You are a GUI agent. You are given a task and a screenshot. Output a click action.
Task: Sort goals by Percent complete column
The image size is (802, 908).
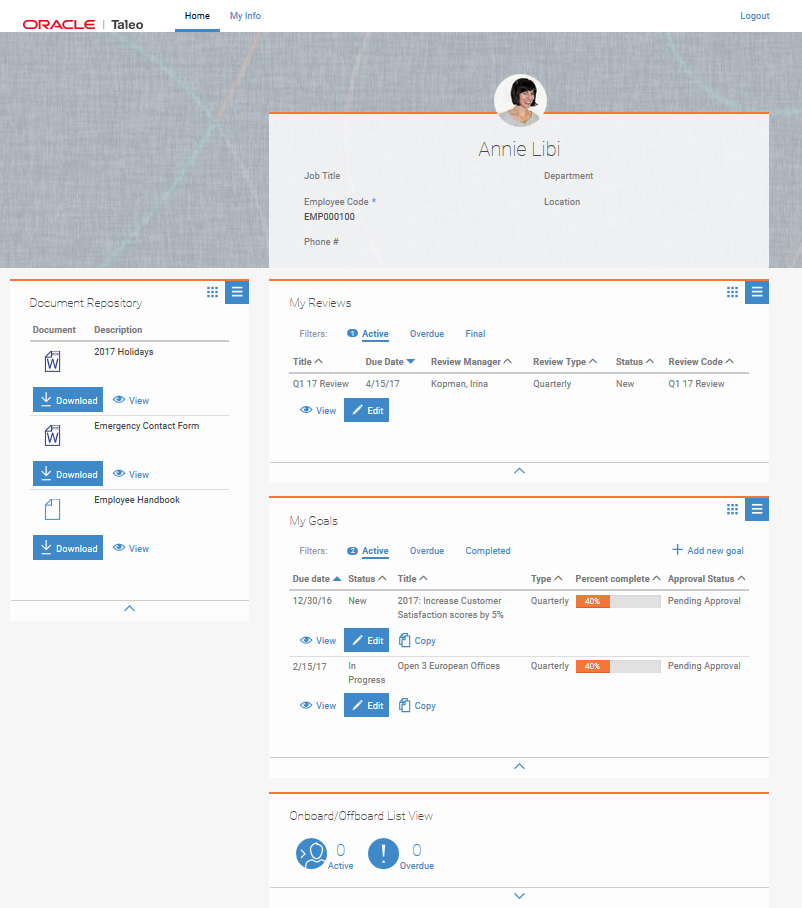[x=618, y=579]
